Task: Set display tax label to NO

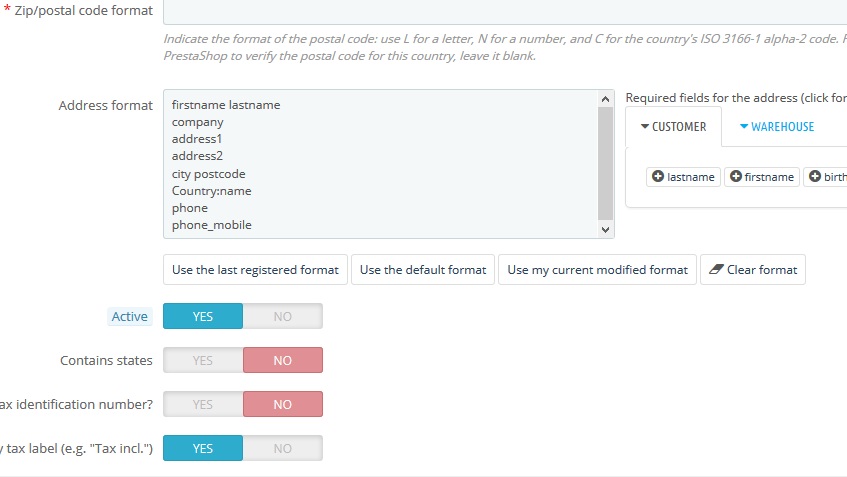Action: pos(283,448)
